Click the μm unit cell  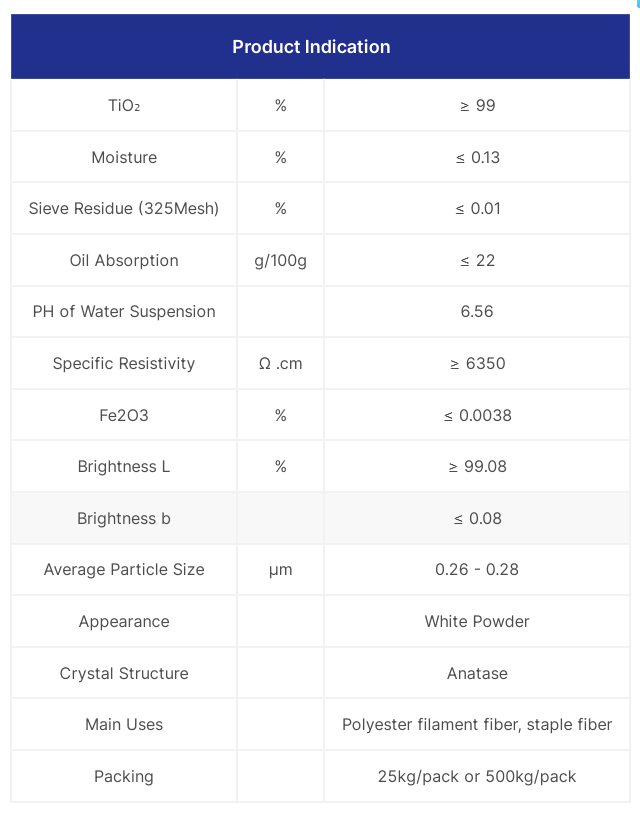(x=280, y=569)
